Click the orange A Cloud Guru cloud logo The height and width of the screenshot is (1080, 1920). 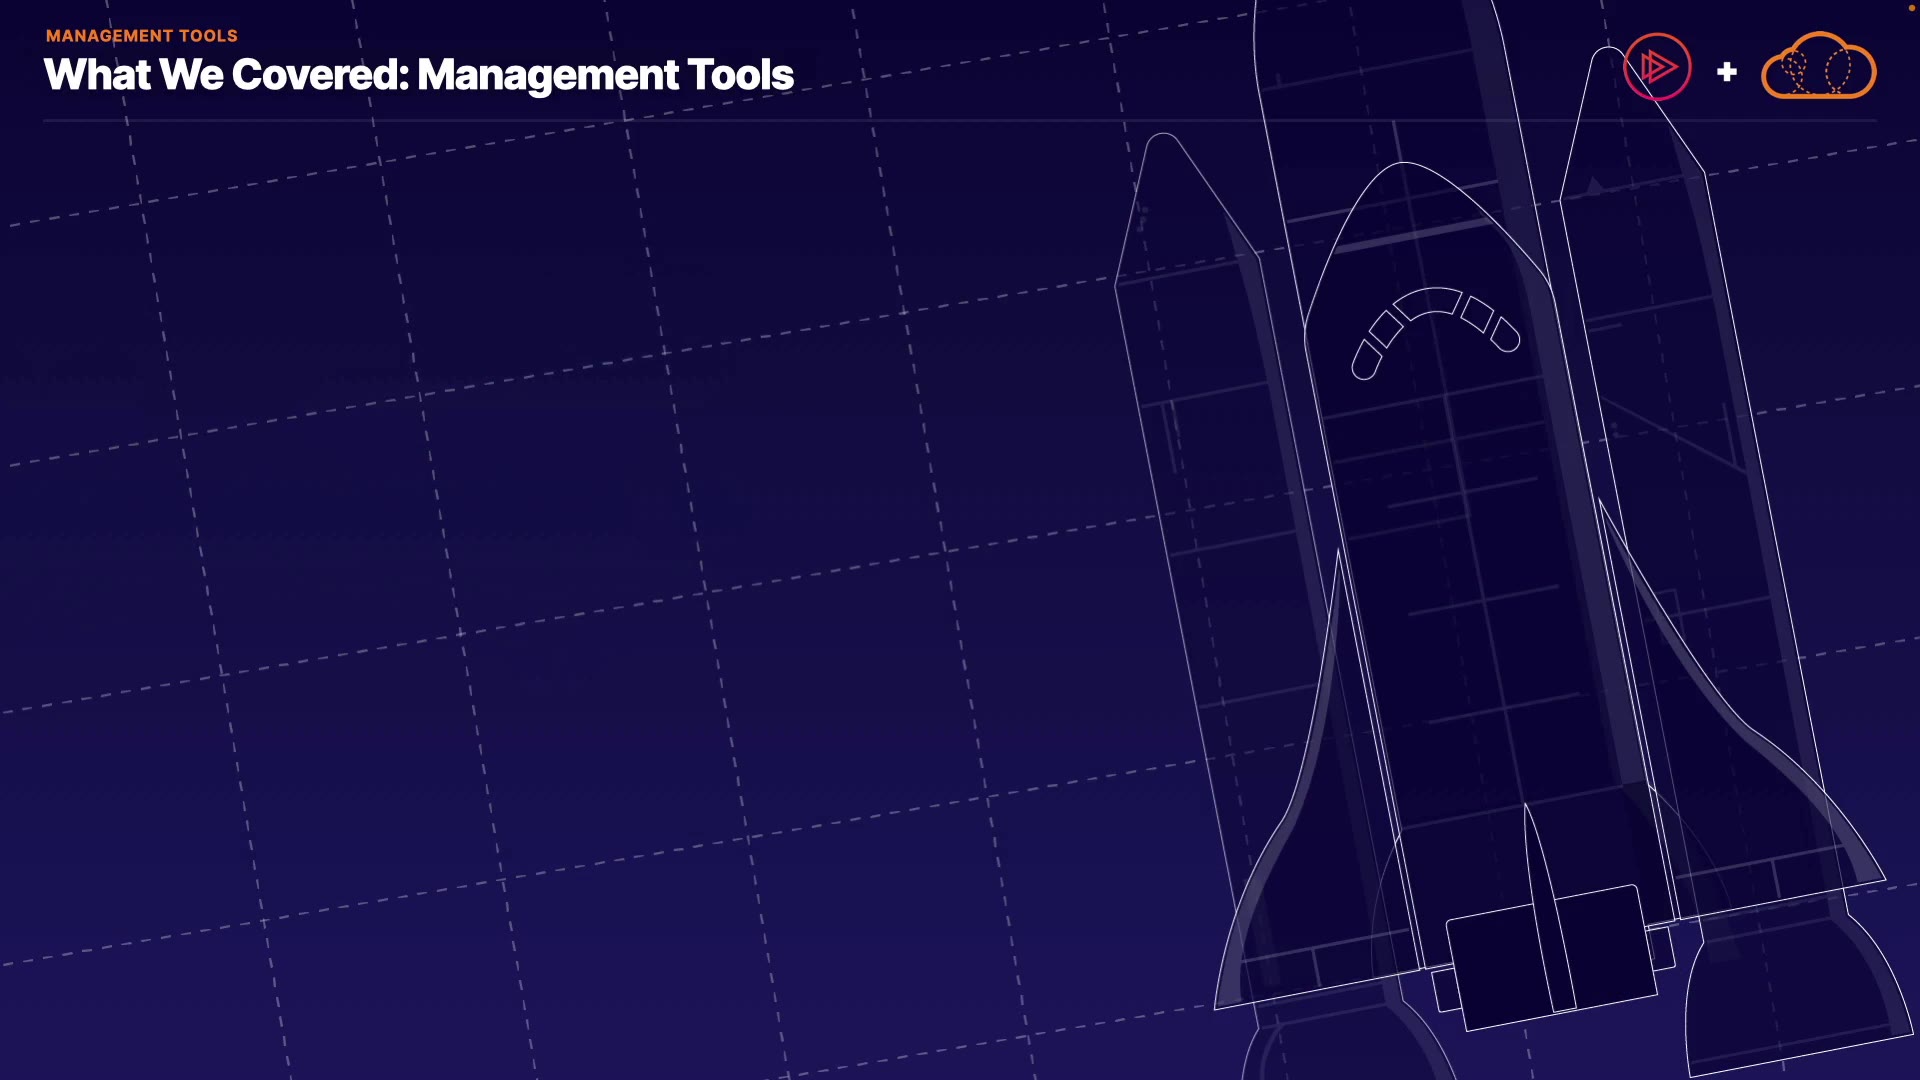pyautogui.click(x=1818, y=67)
